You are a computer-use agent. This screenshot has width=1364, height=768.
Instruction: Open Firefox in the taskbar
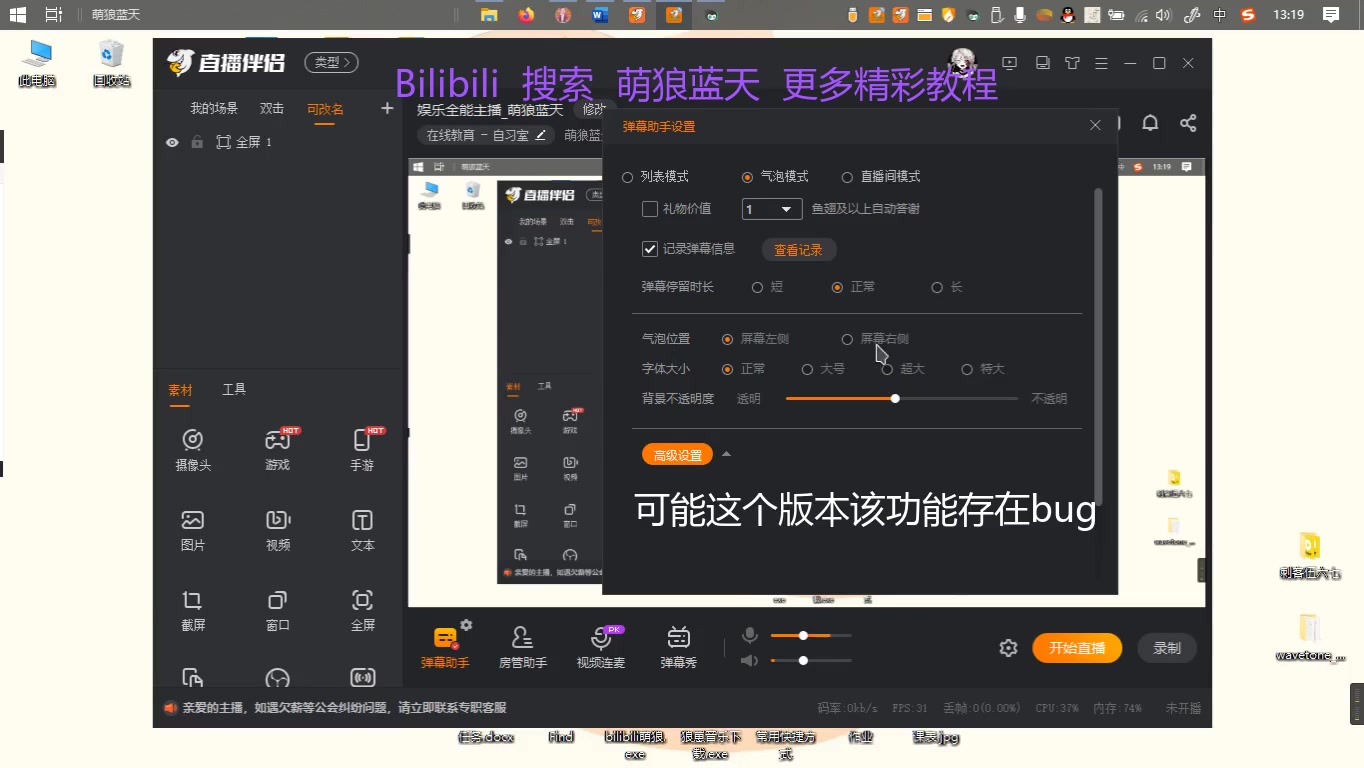pyautogui.click(x=526, y=15)
